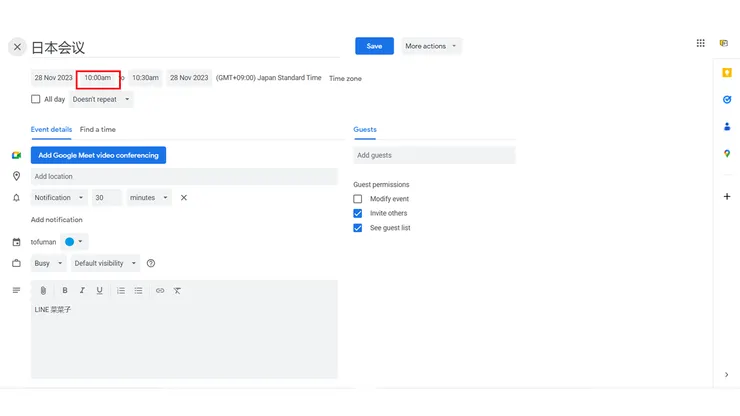Open Google Keep in side panel

[727, 72]
